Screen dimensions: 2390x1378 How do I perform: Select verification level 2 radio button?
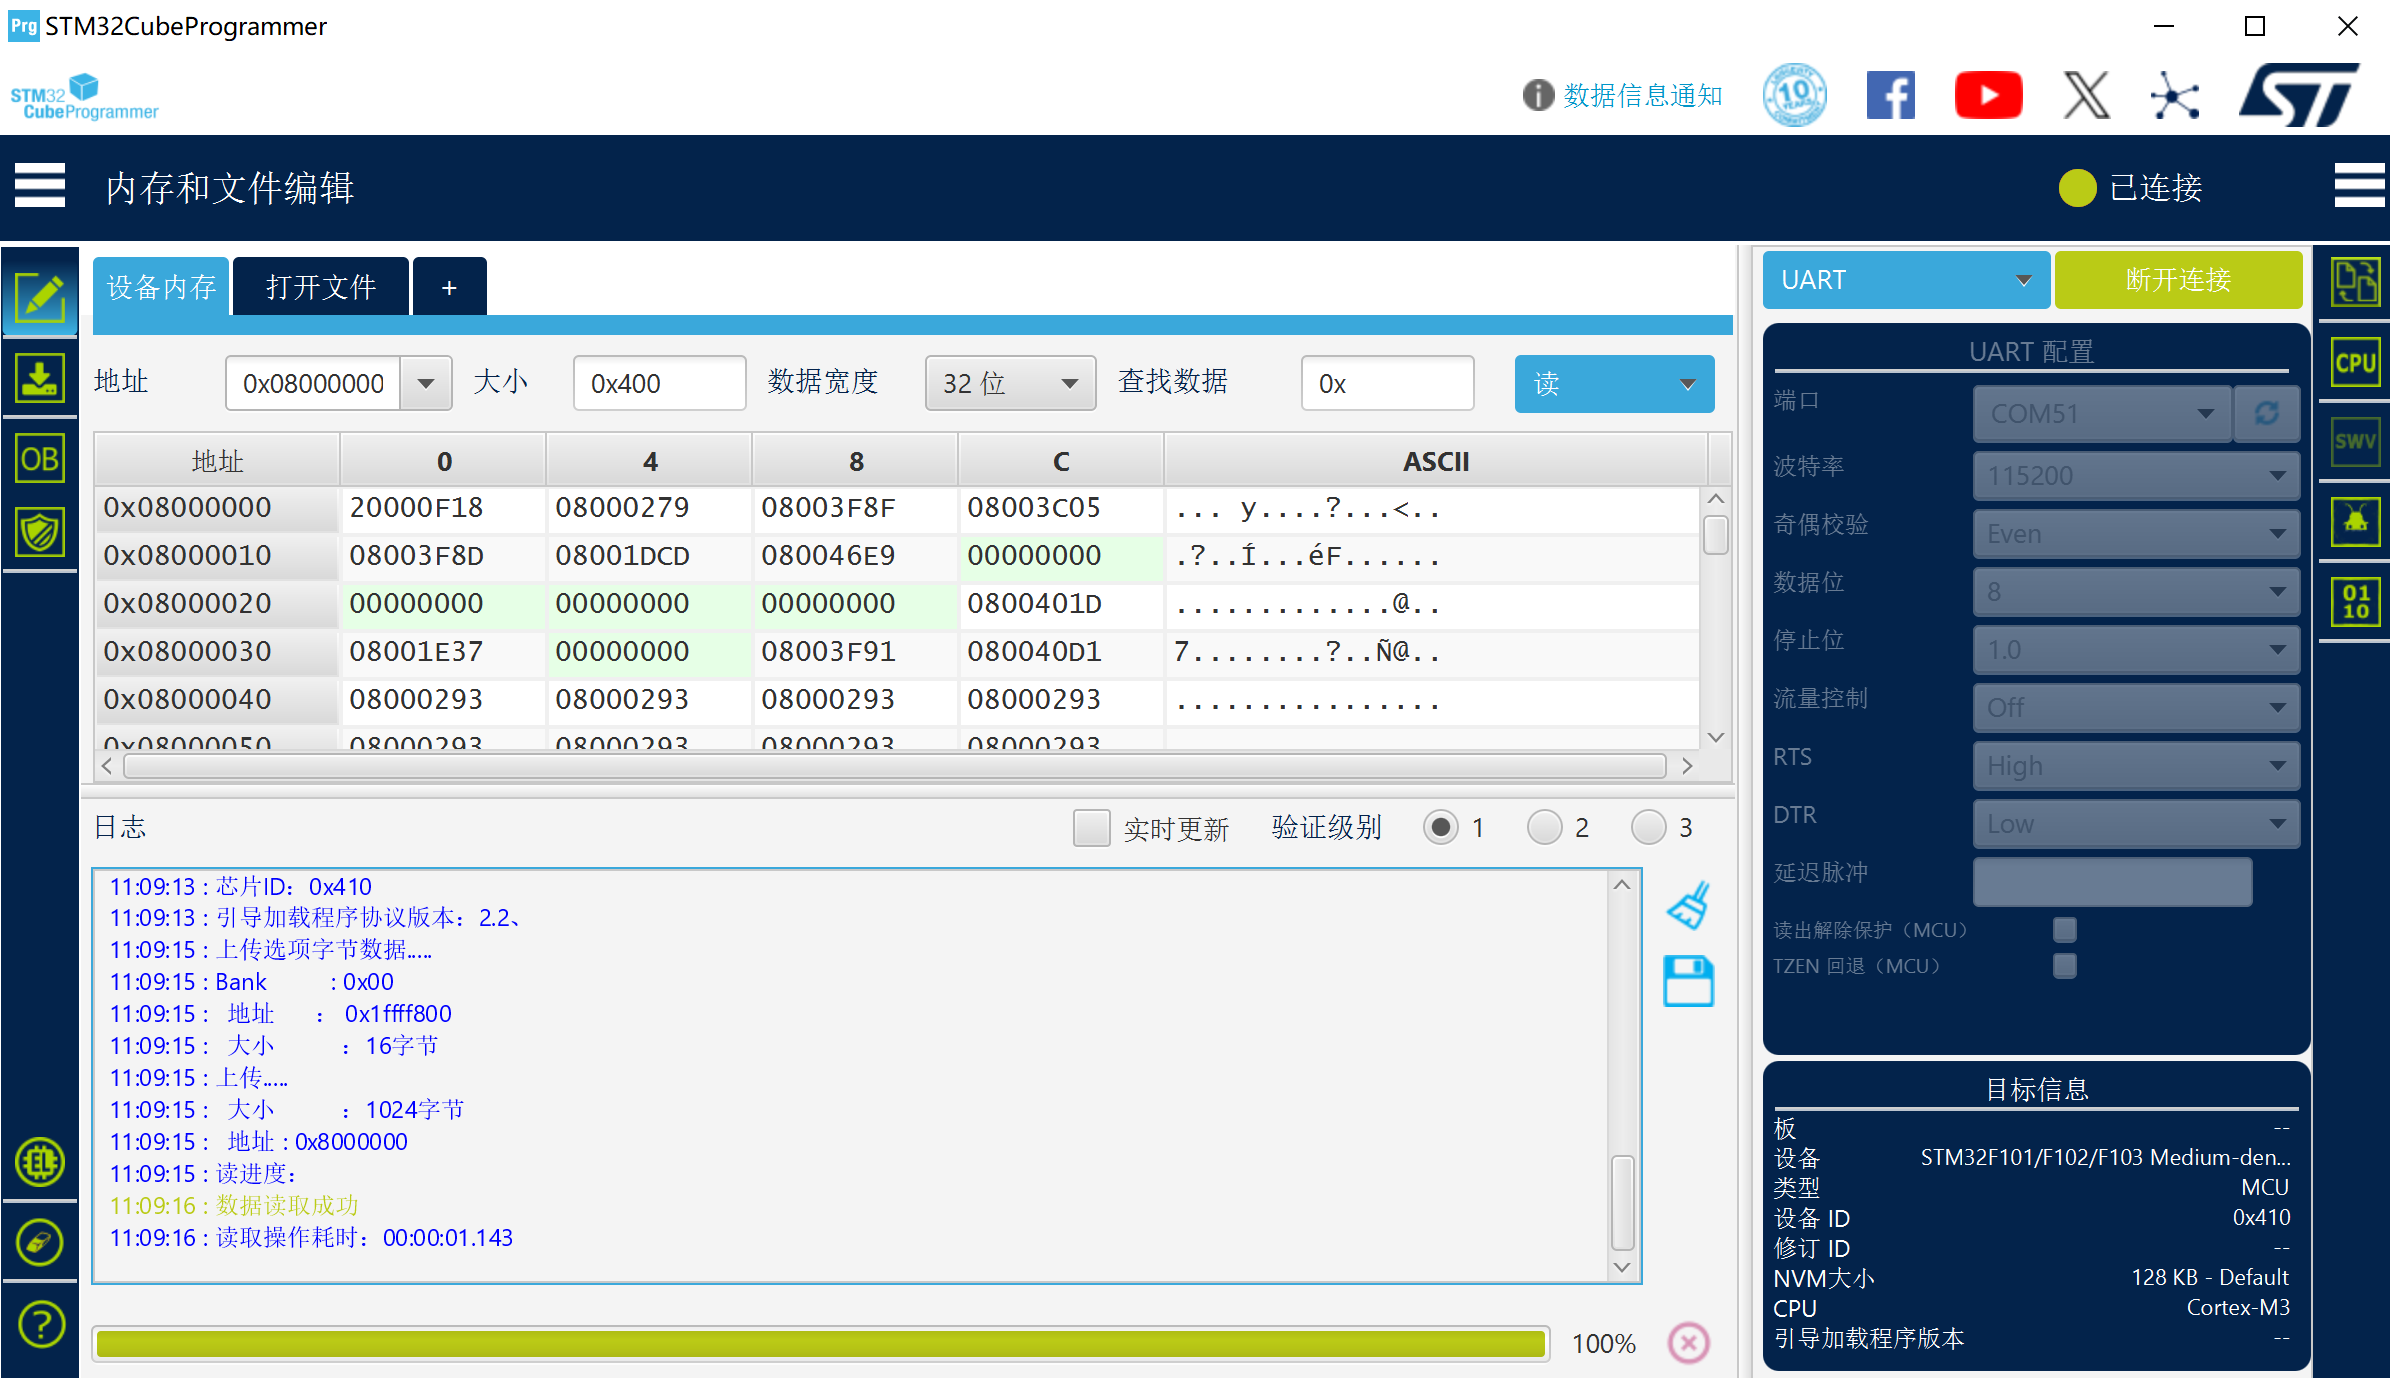[x=1544, y=828]
